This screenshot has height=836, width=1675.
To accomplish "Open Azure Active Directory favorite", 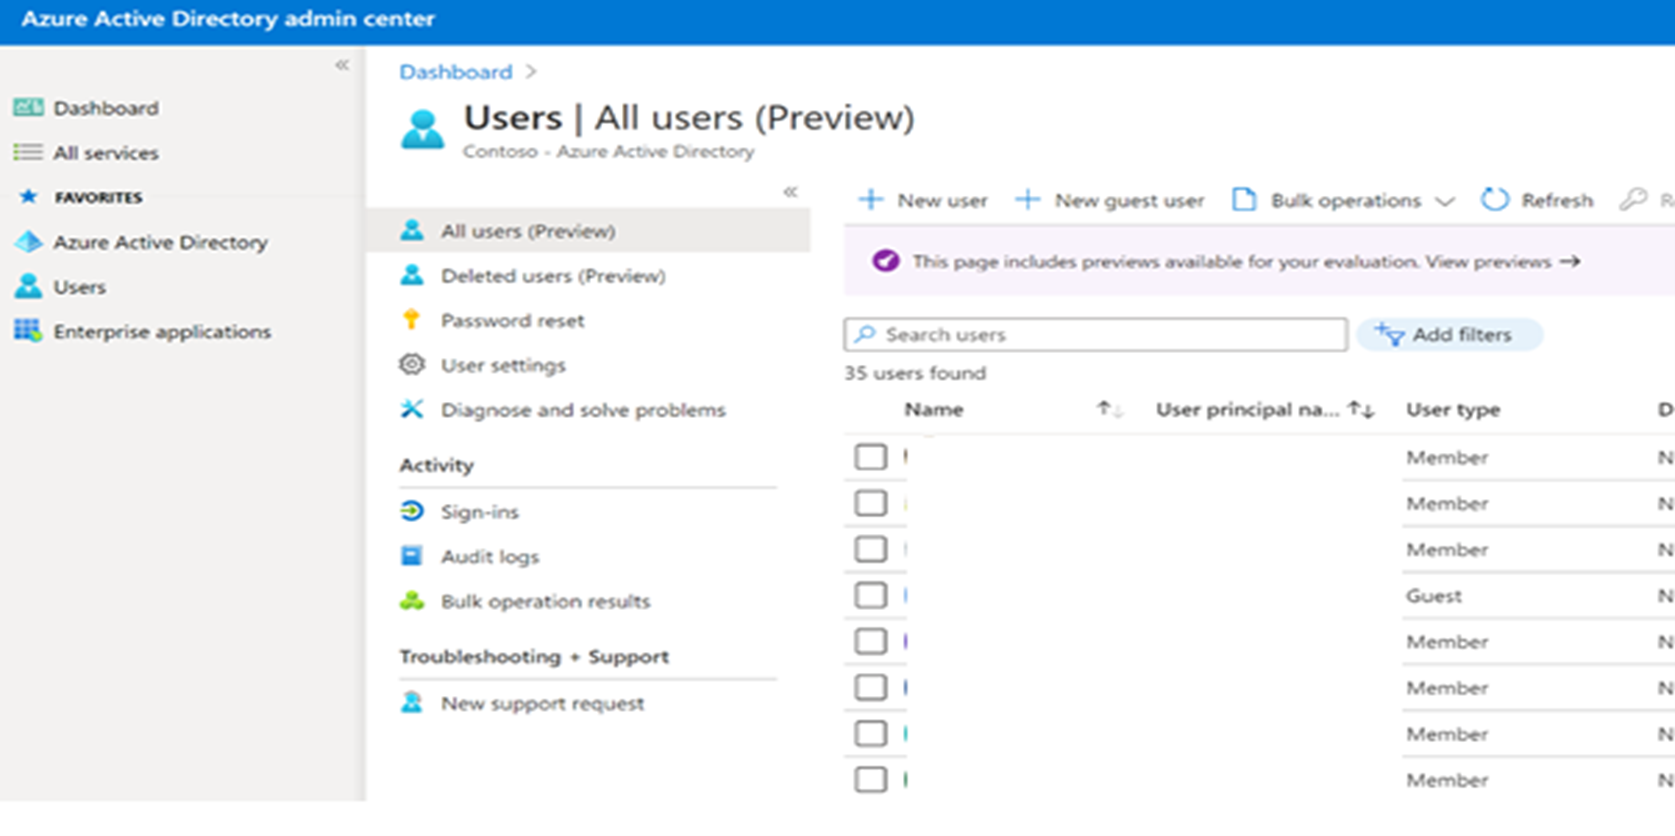I will [160, 242].
